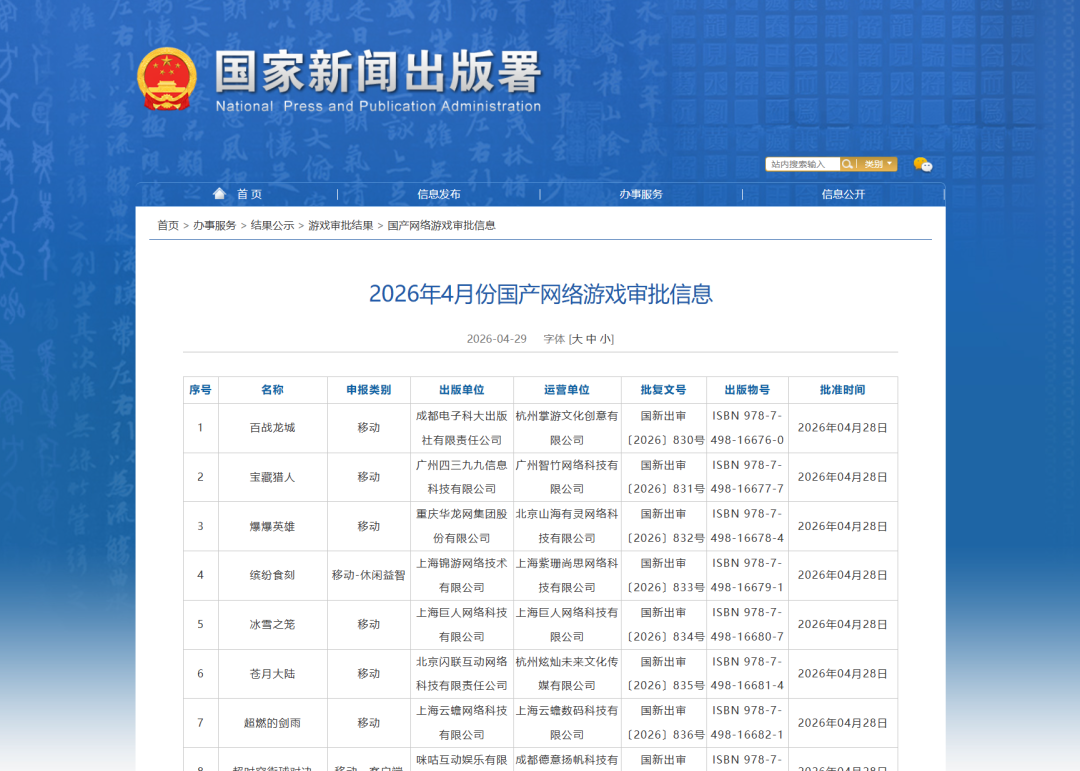Viewport: 1080px width, 771px height.
Task: Select game name 缤纷食刻
Action: click(273, 575)
